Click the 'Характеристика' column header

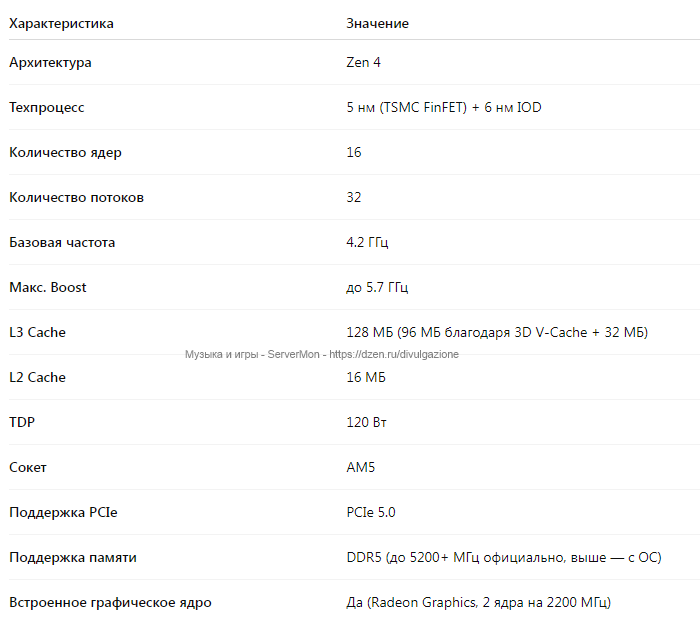pyautogui.click(x=61, y=24)
